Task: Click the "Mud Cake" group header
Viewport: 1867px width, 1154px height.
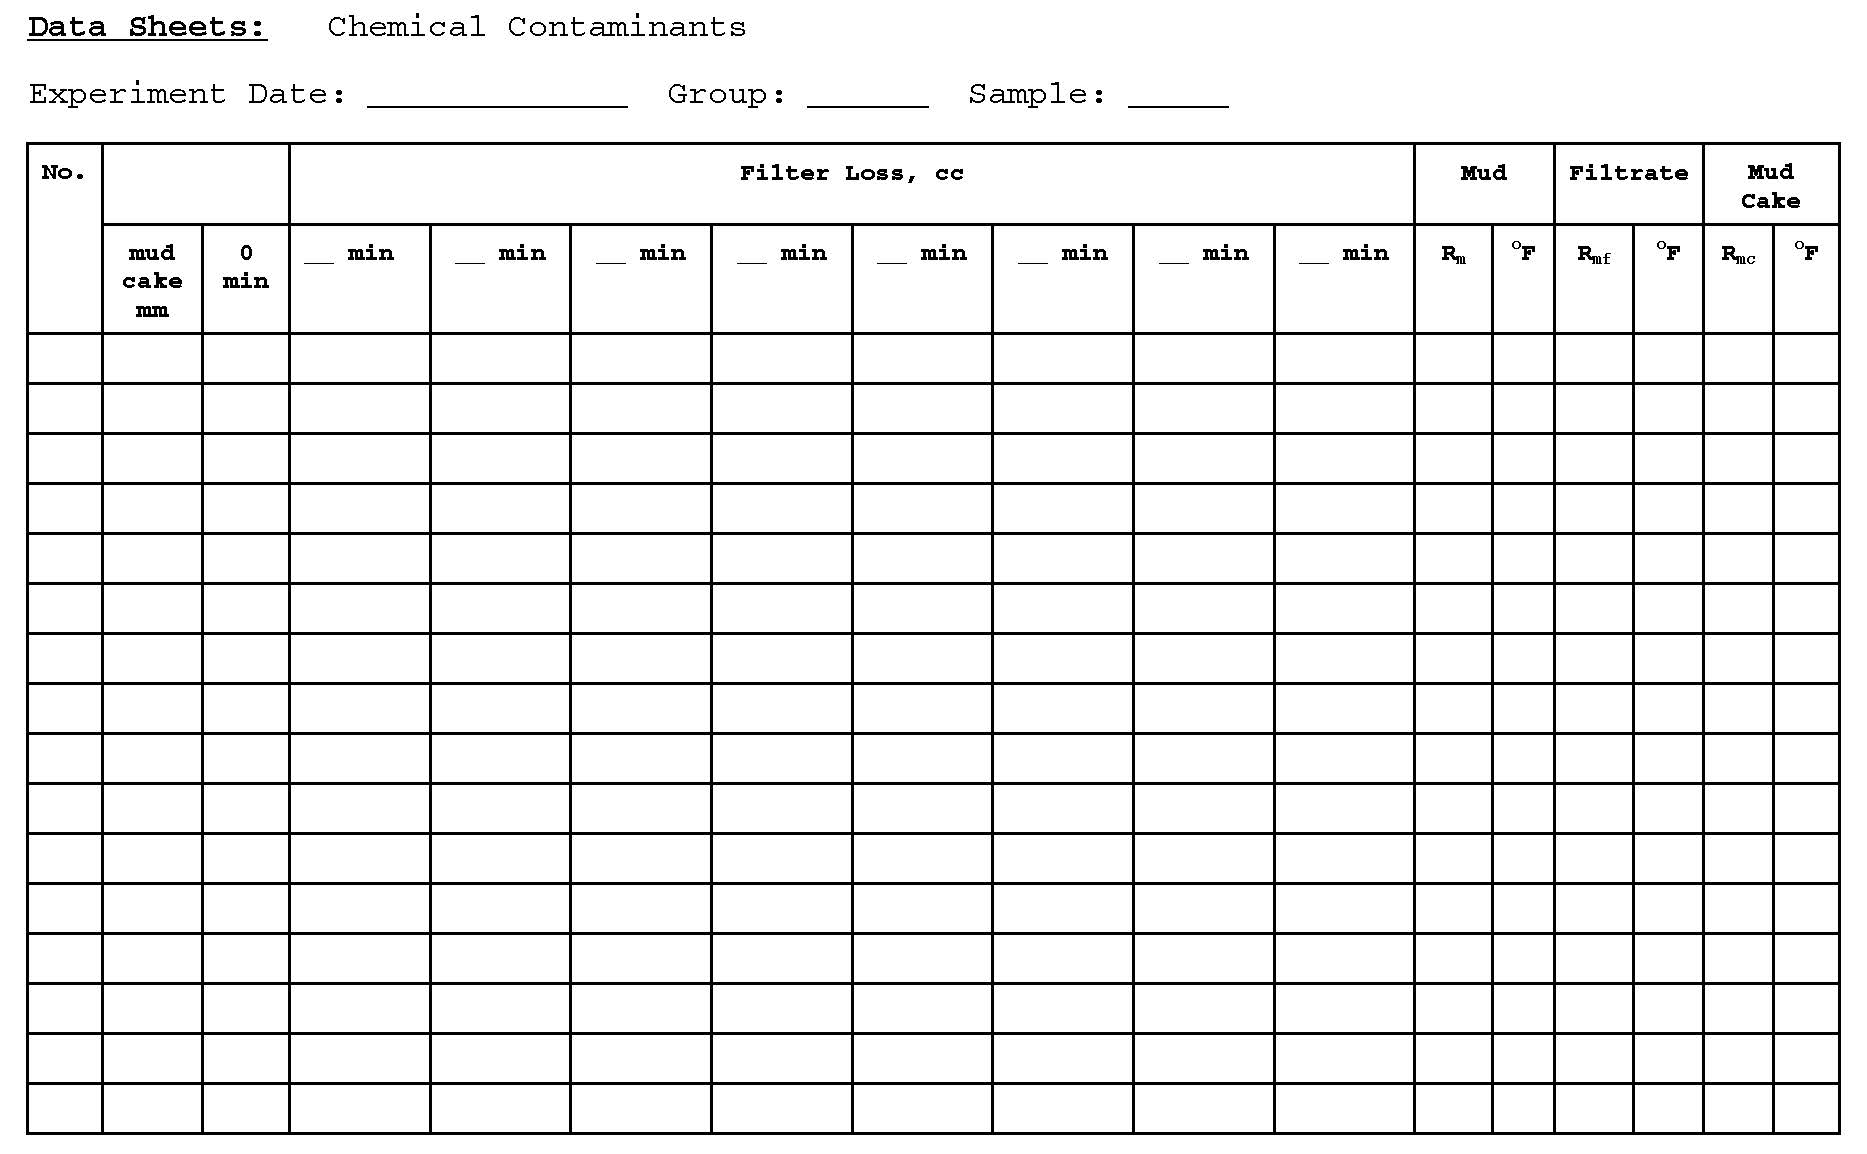Action: (1770, 187)
